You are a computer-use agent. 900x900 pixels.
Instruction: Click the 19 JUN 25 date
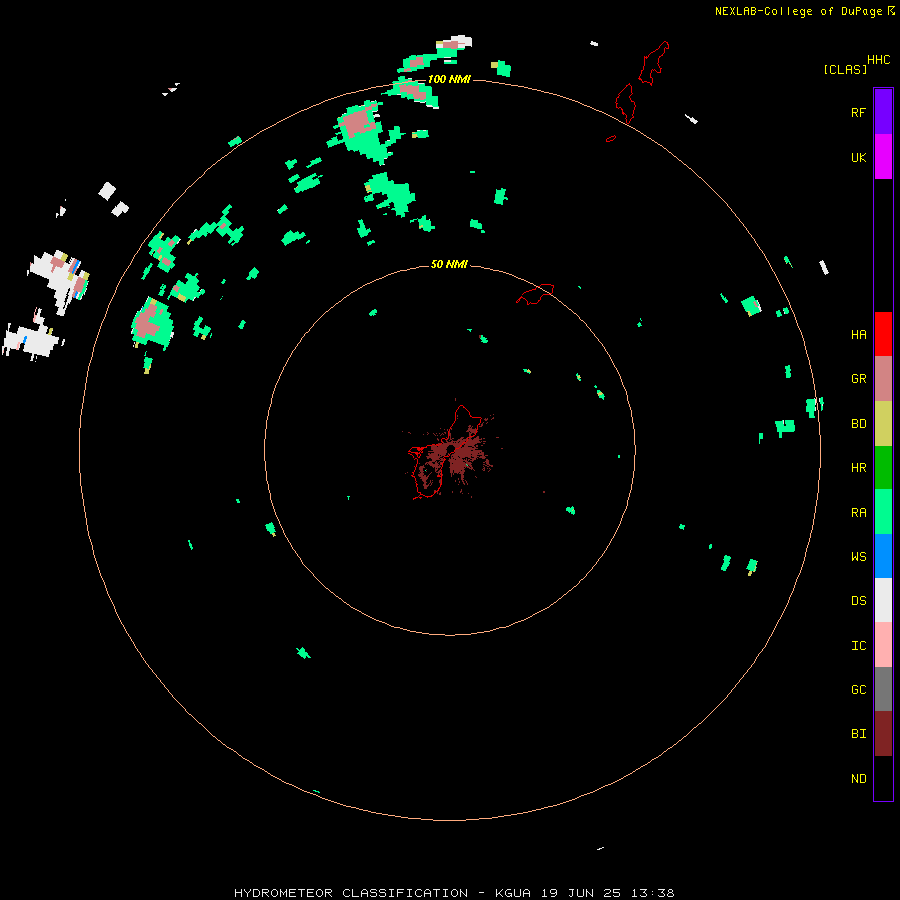[x=581, y=893]
